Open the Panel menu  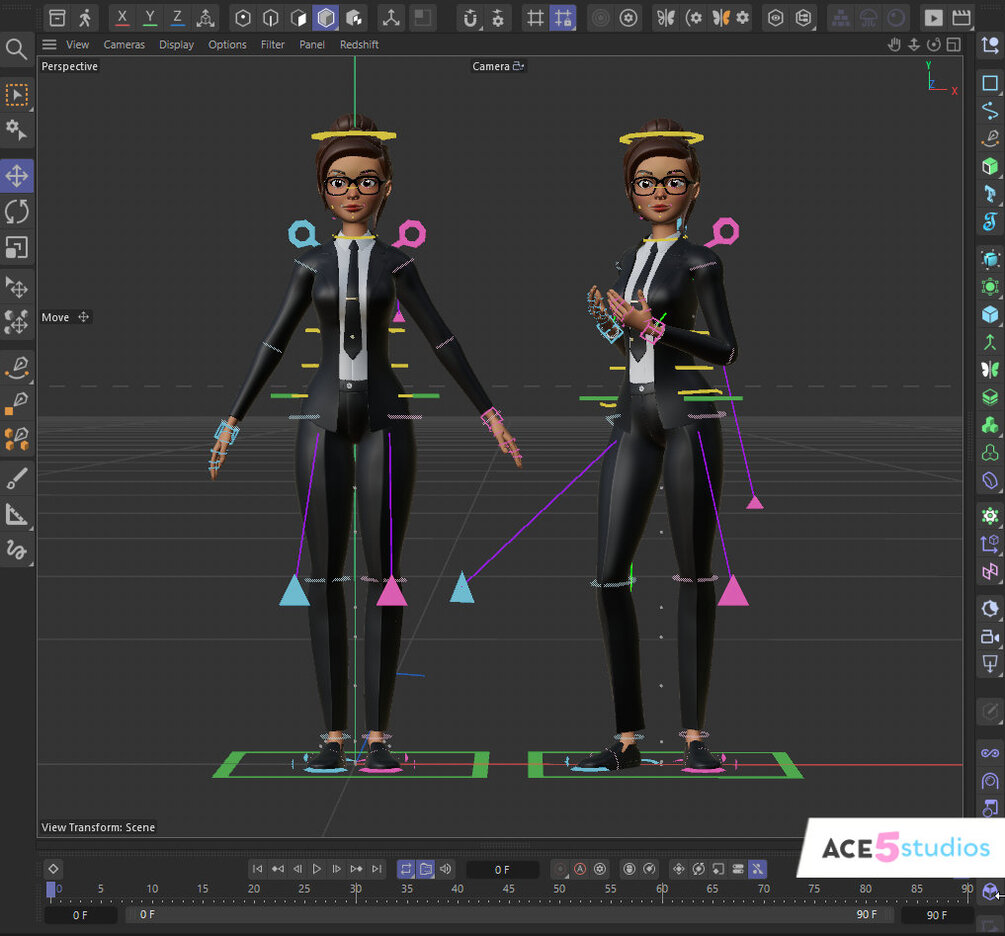[x=312, y=44]
